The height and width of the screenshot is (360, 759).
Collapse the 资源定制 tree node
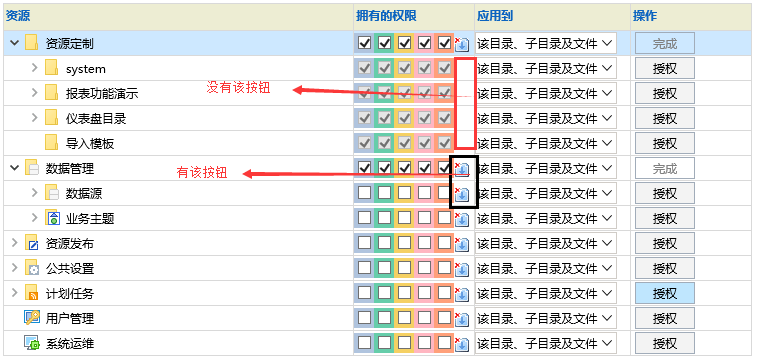click(15, 44)
